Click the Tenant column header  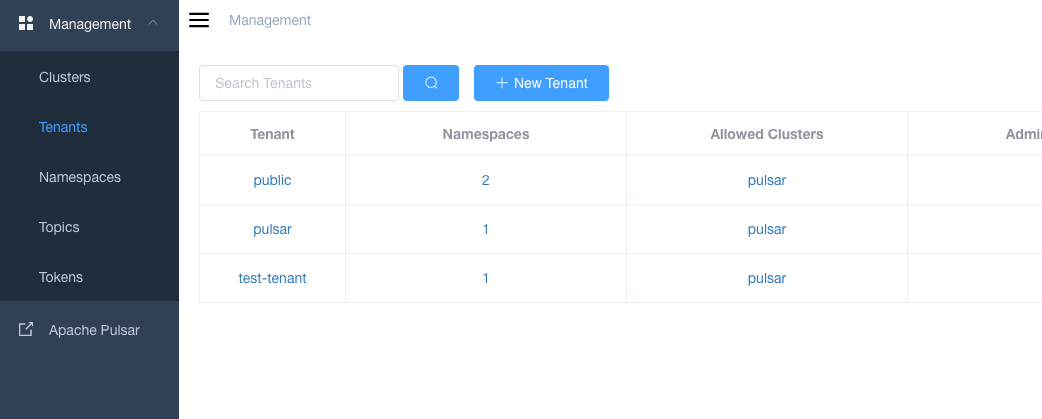click(272, 134)
